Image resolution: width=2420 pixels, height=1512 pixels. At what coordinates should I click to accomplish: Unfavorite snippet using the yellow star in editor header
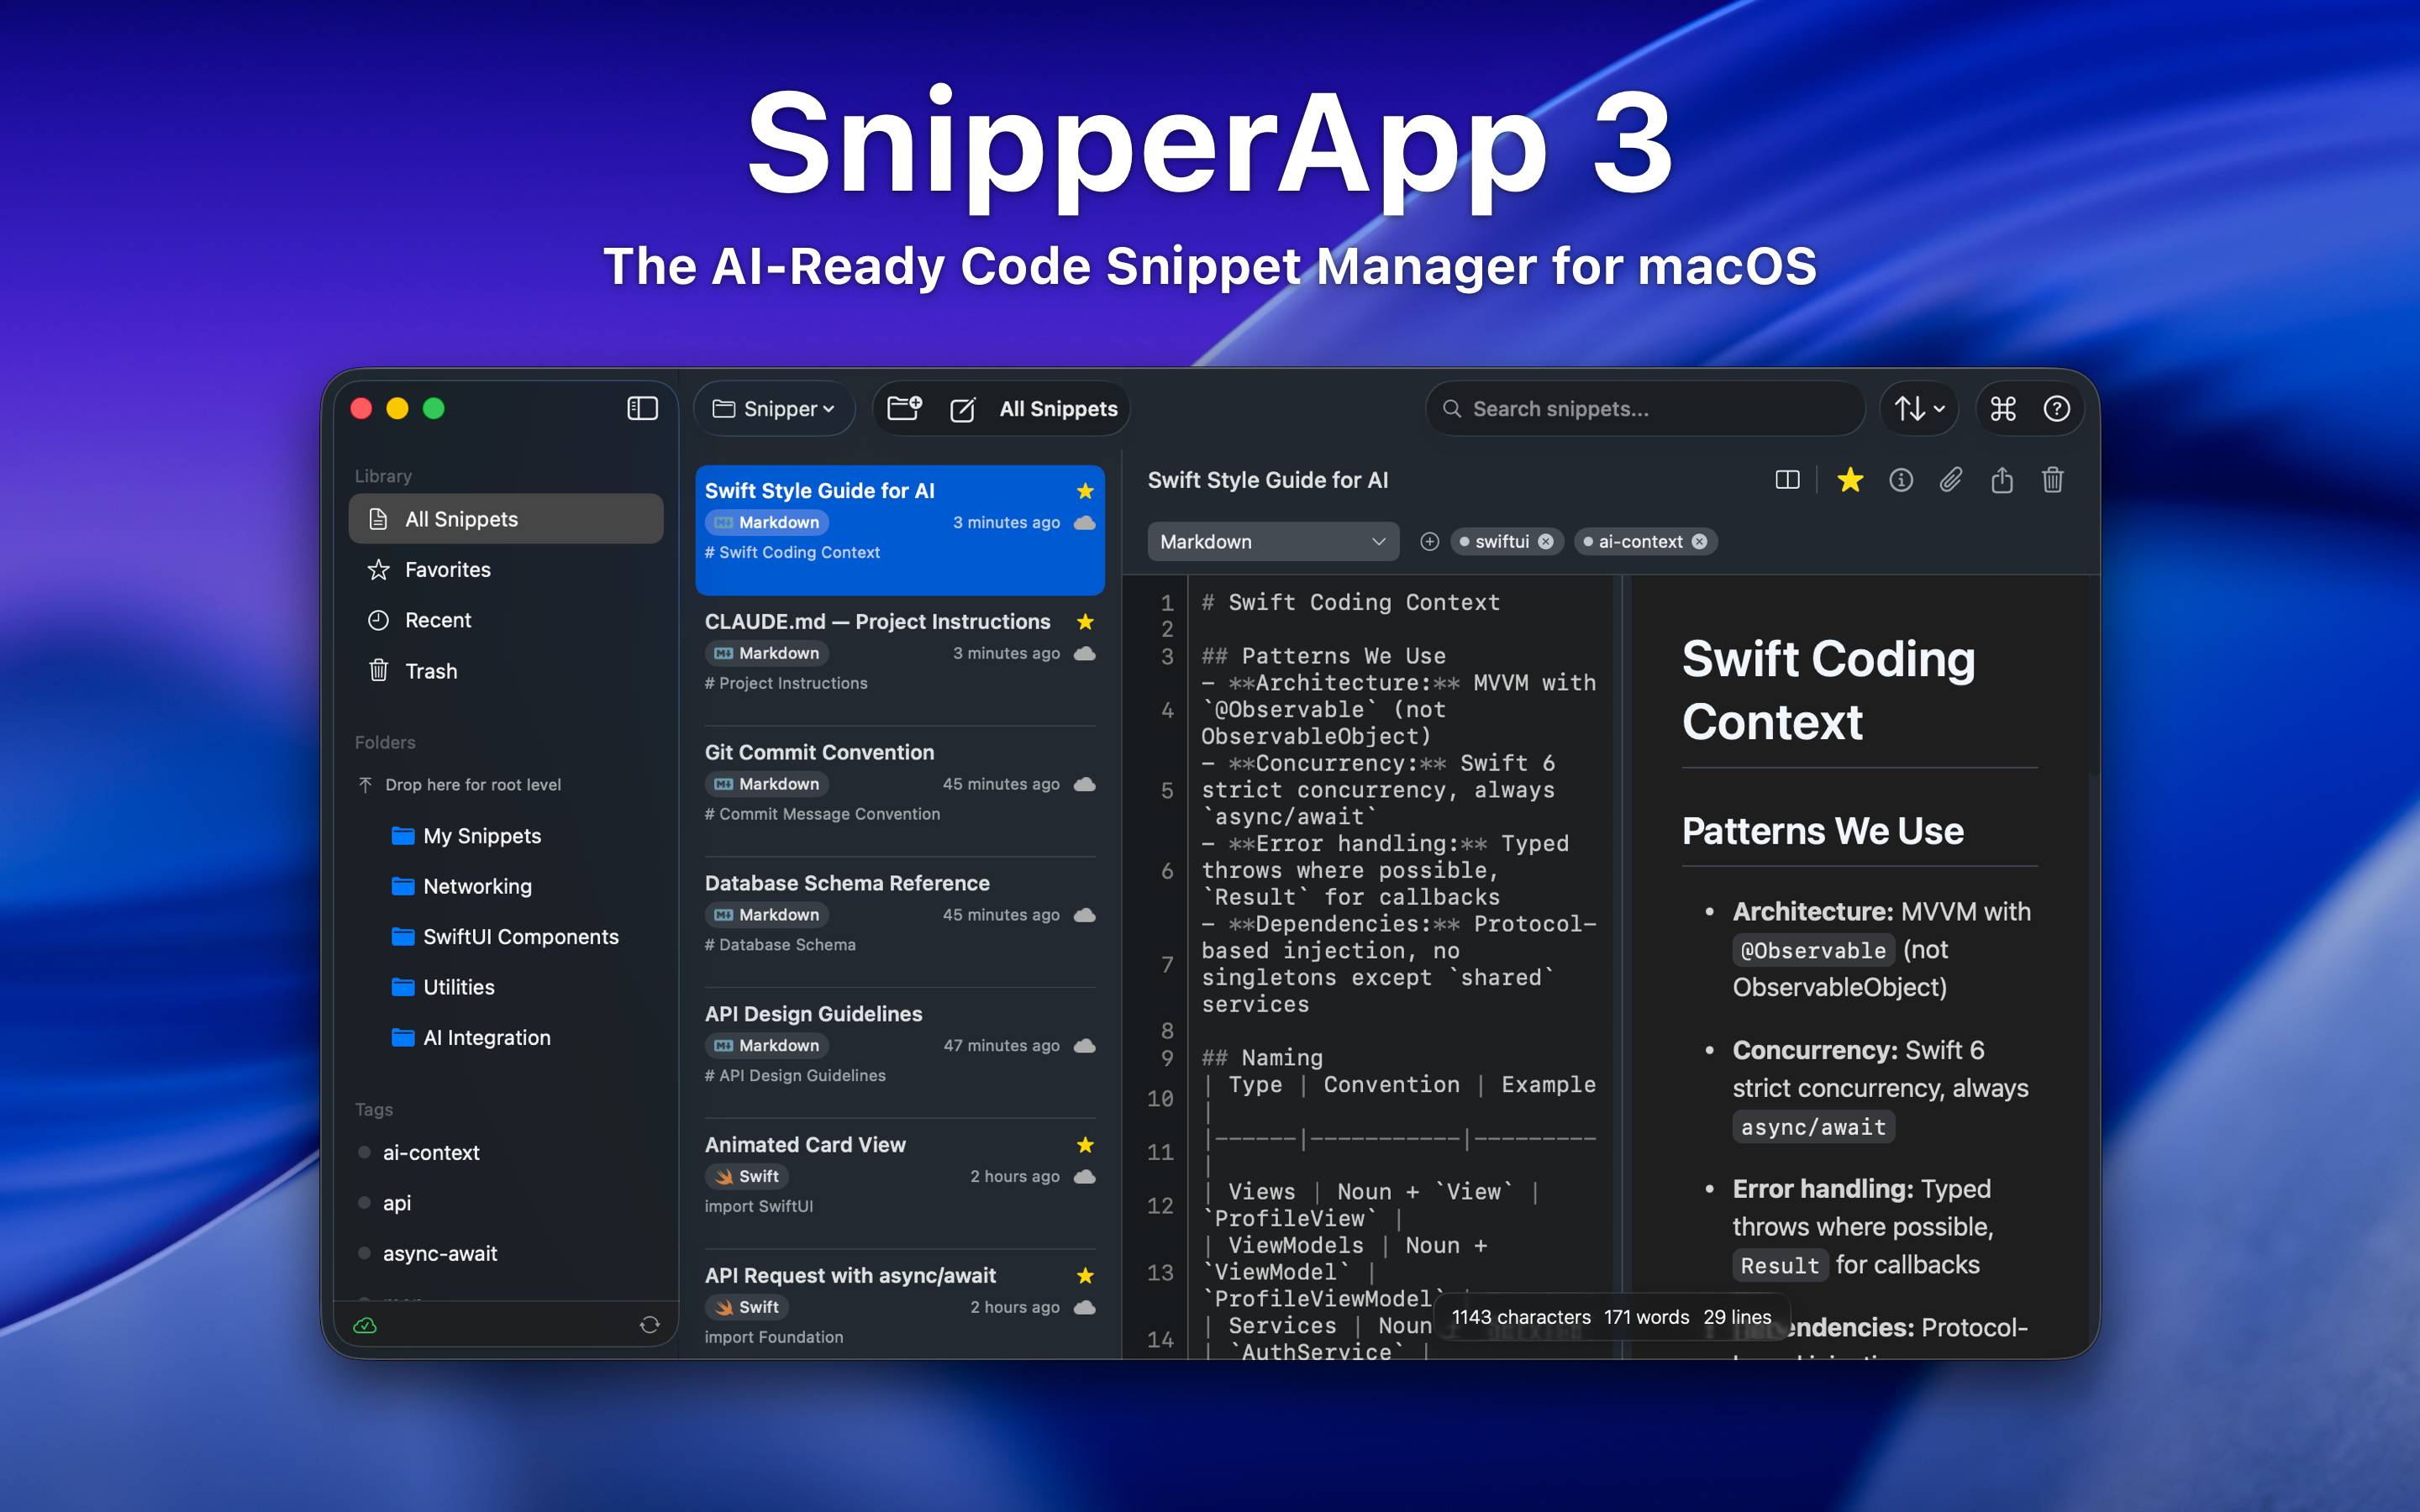pyautogui.click(x=1850, y=480)
